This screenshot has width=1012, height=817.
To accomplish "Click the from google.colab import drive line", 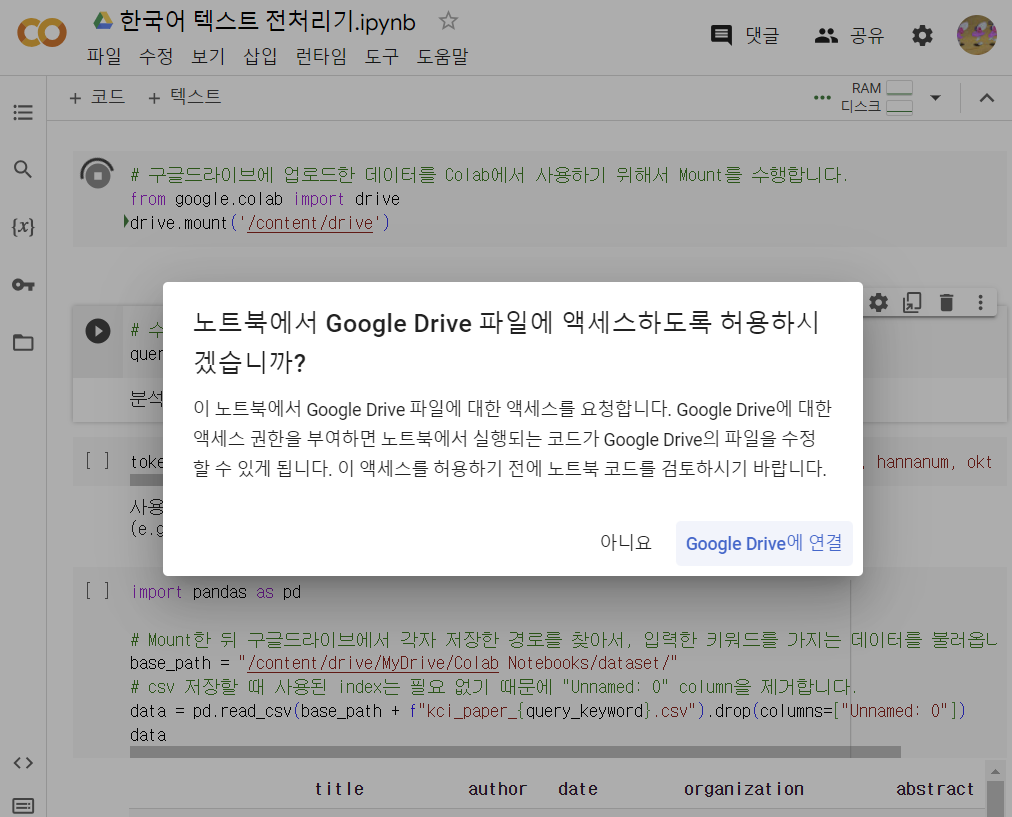I will tap(265, 199).
